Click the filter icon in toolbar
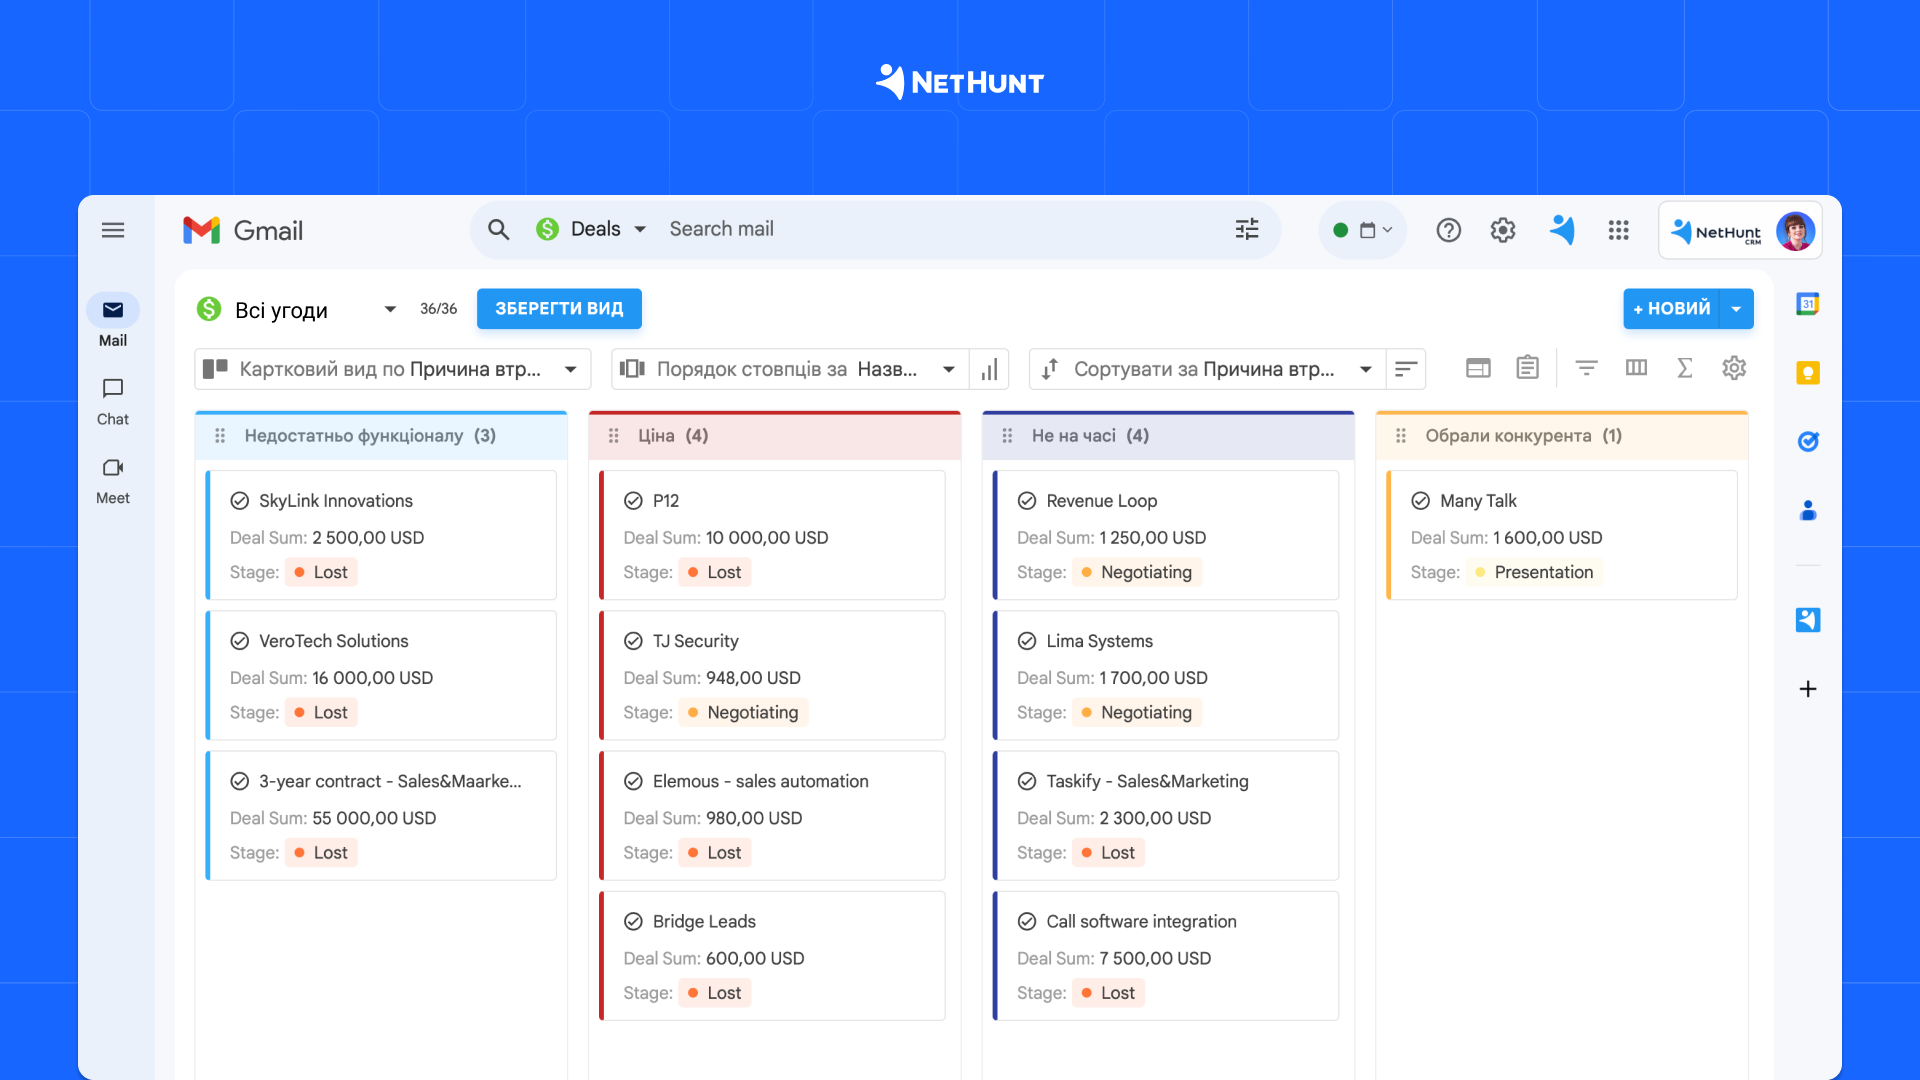The width and height of the screenshot is (1920, 1080). point(1584,369)
